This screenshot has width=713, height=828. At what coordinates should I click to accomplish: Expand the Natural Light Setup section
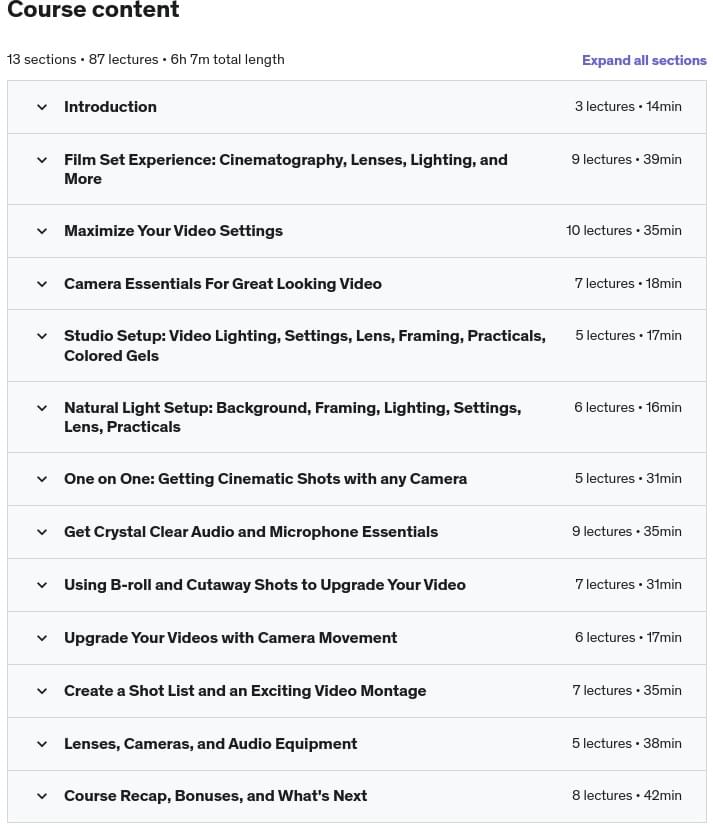292,417
